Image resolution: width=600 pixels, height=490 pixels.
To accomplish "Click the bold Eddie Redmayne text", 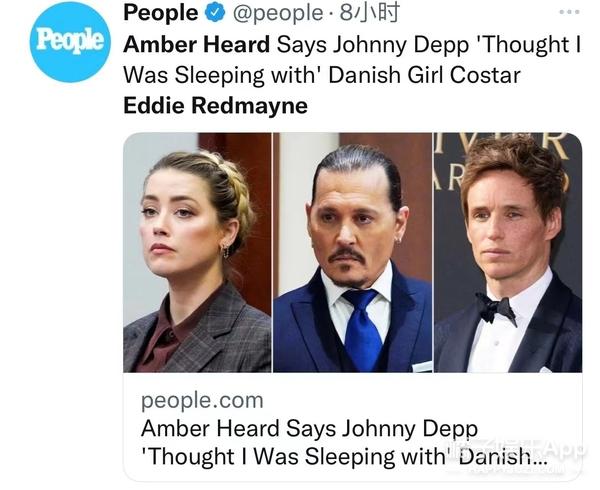I will coord(215,106).
